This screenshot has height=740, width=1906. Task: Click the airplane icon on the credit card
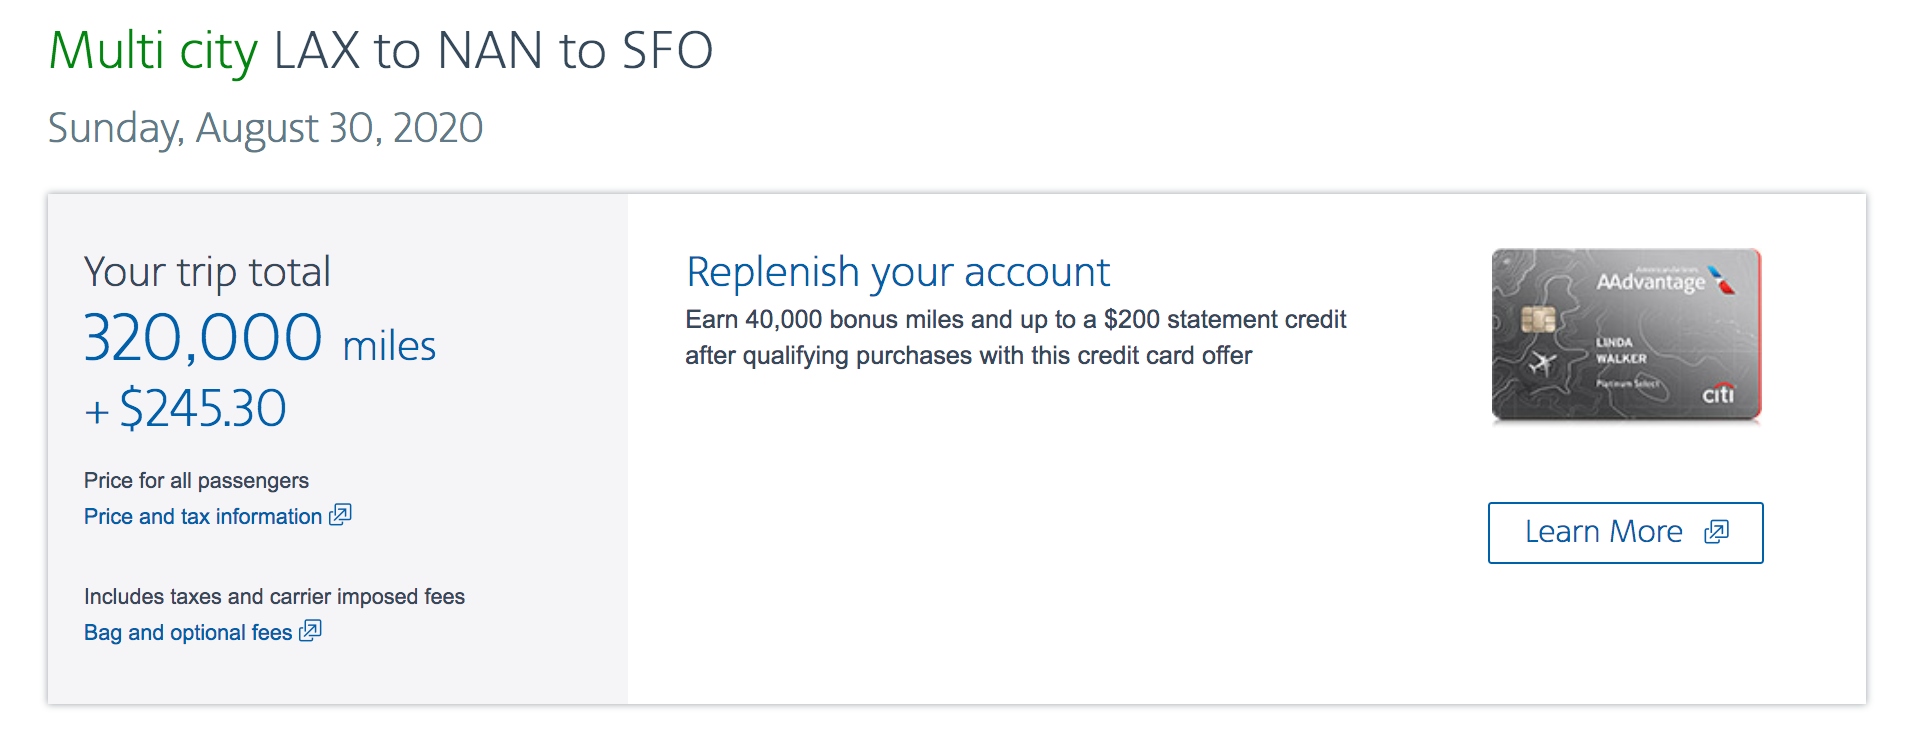point(1543,363)
